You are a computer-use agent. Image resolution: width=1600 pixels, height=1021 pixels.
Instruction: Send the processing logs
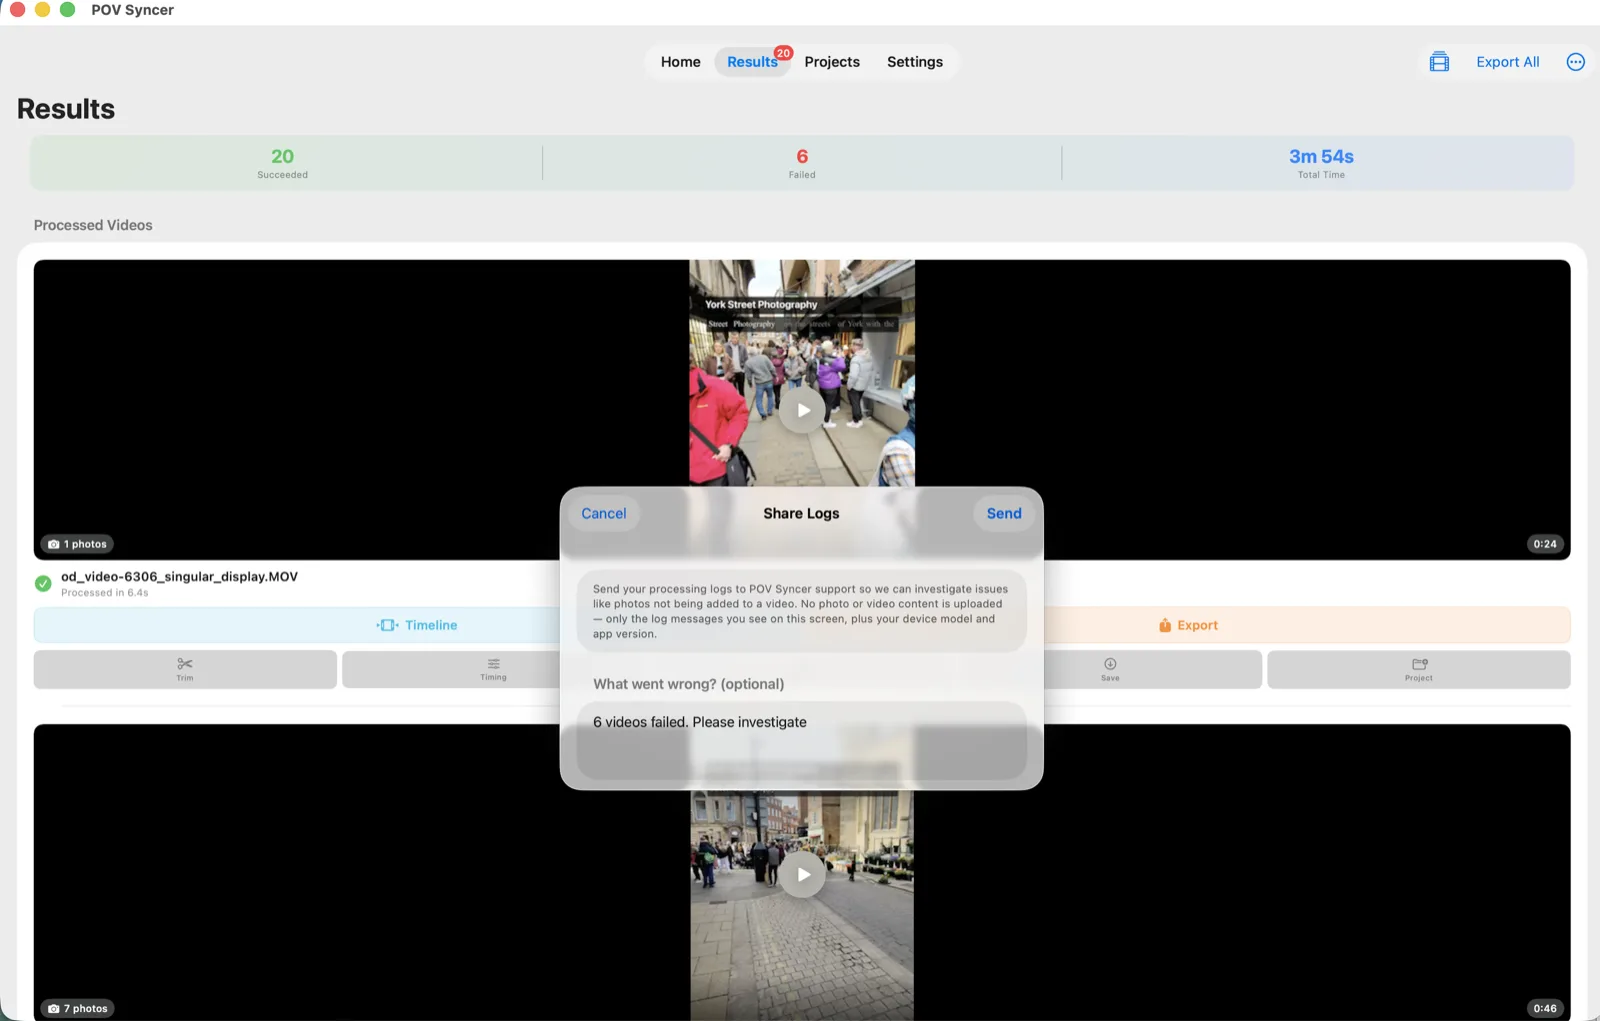pyautogui.click(x=1004, y=513)
